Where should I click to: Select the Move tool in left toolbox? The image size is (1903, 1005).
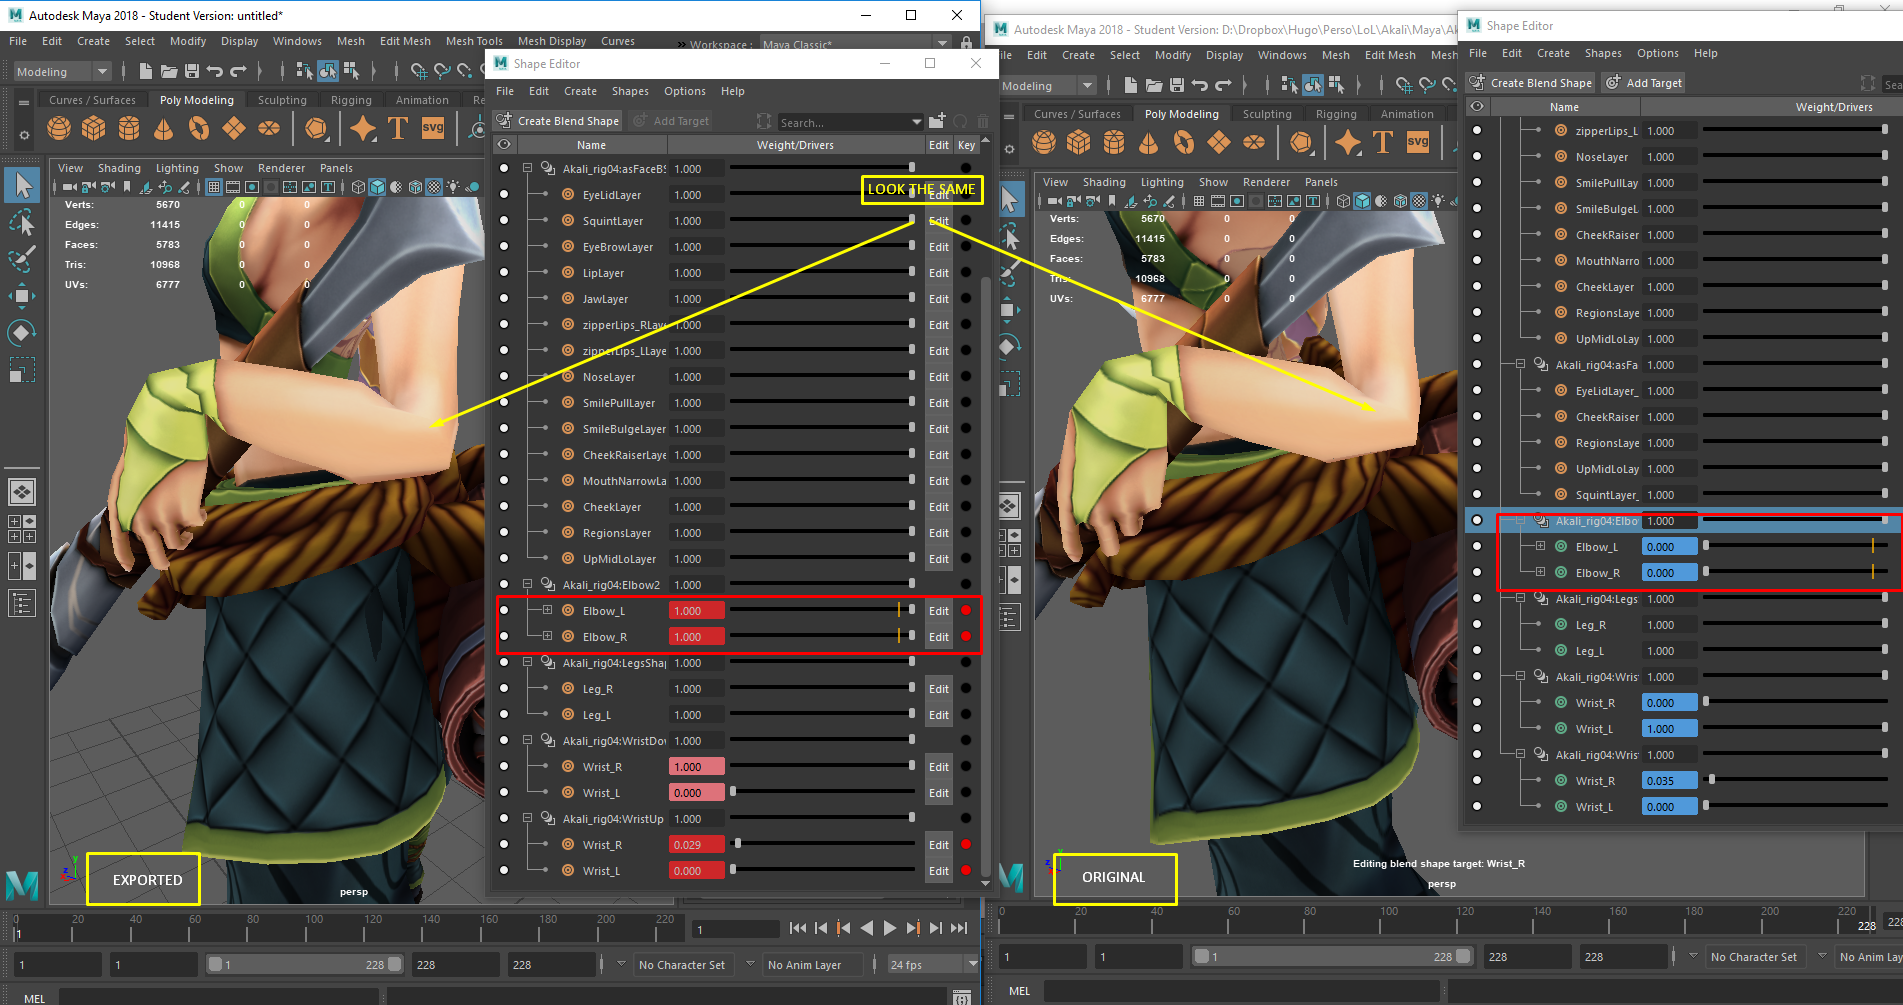[22, 296]
